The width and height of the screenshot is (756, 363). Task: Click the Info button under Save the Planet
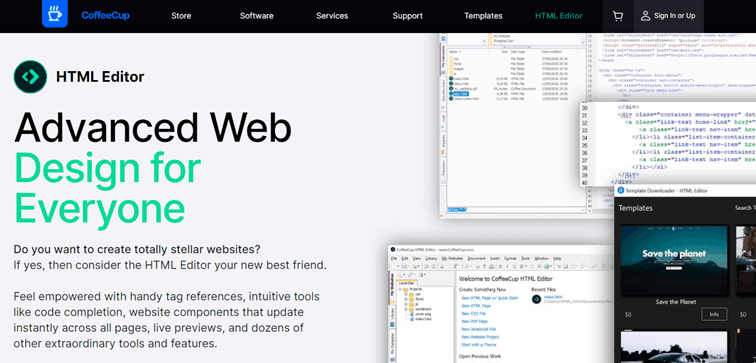714,314
